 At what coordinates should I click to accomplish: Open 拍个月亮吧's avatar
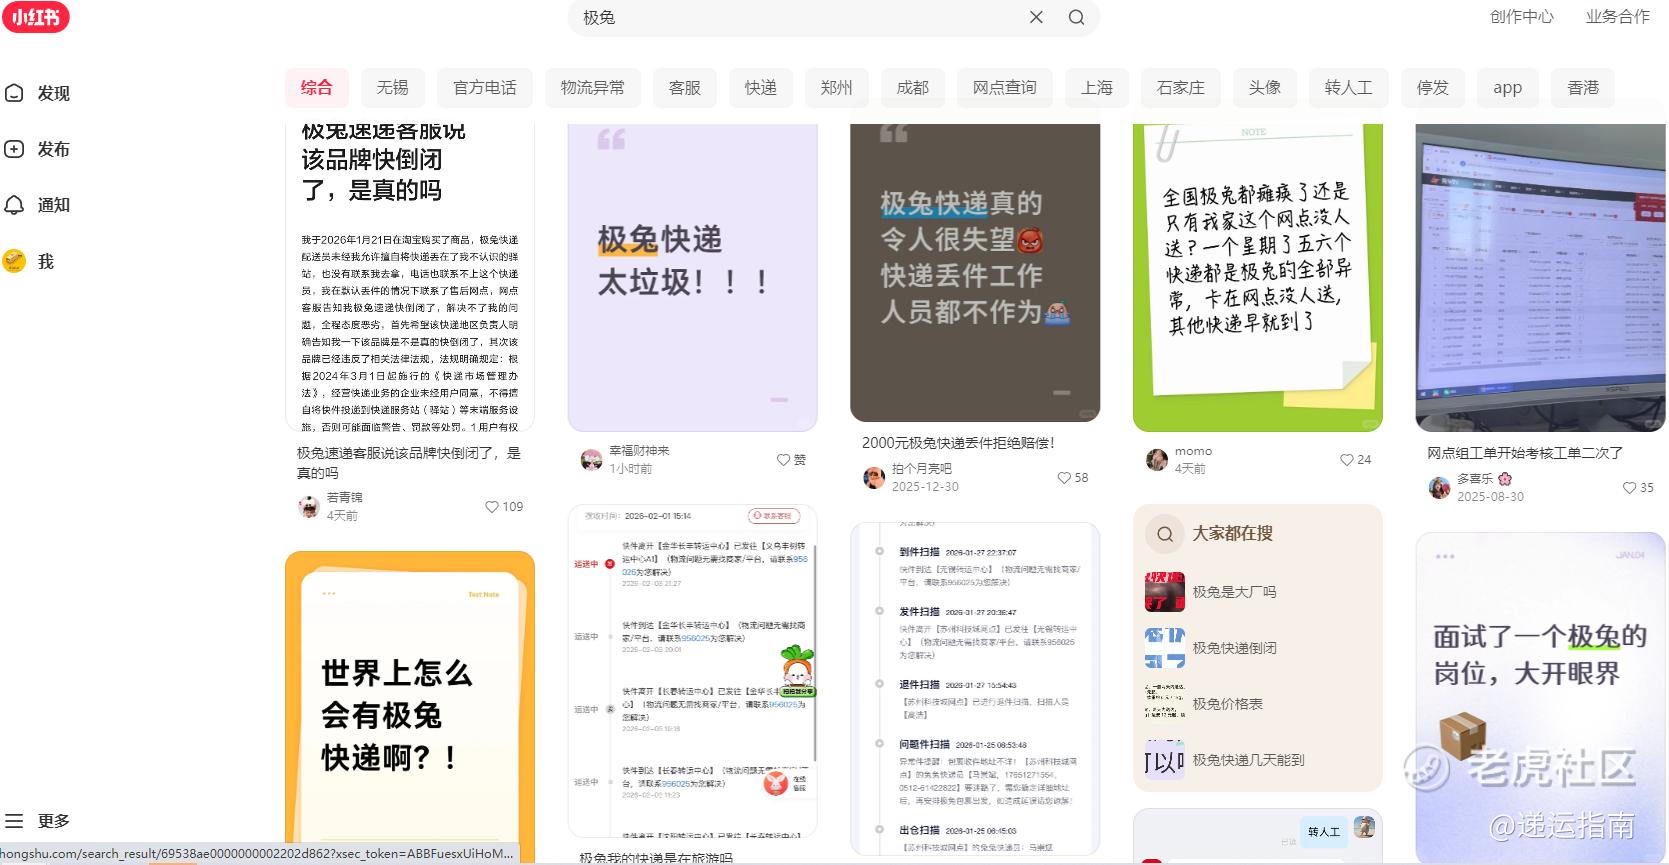pos(874,478)
